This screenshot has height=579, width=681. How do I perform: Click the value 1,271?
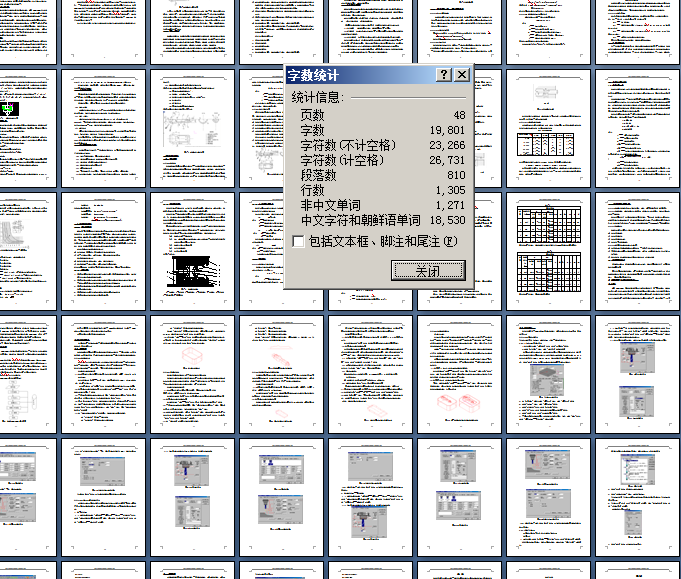coord(450,205)
